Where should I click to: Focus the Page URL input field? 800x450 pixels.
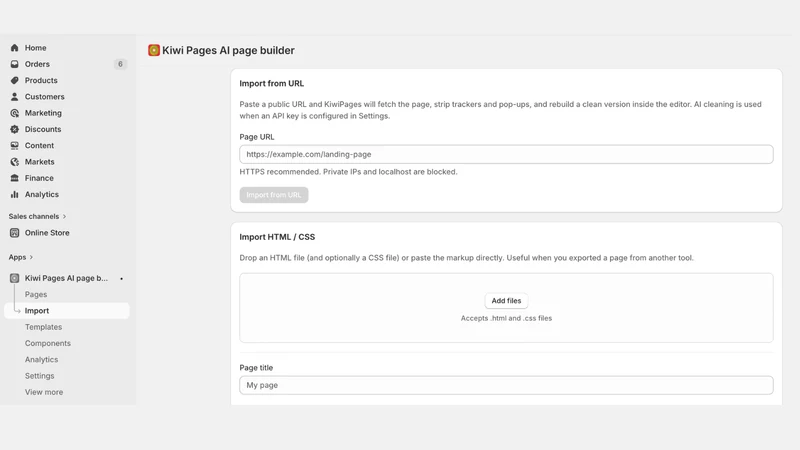(506, 155)
